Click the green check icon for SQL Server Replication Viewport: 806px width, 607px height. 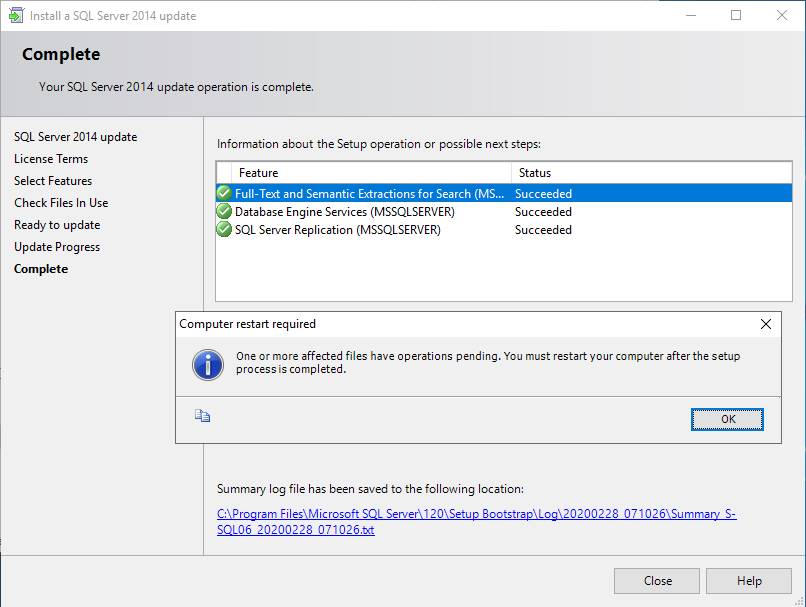coord(224,229)
